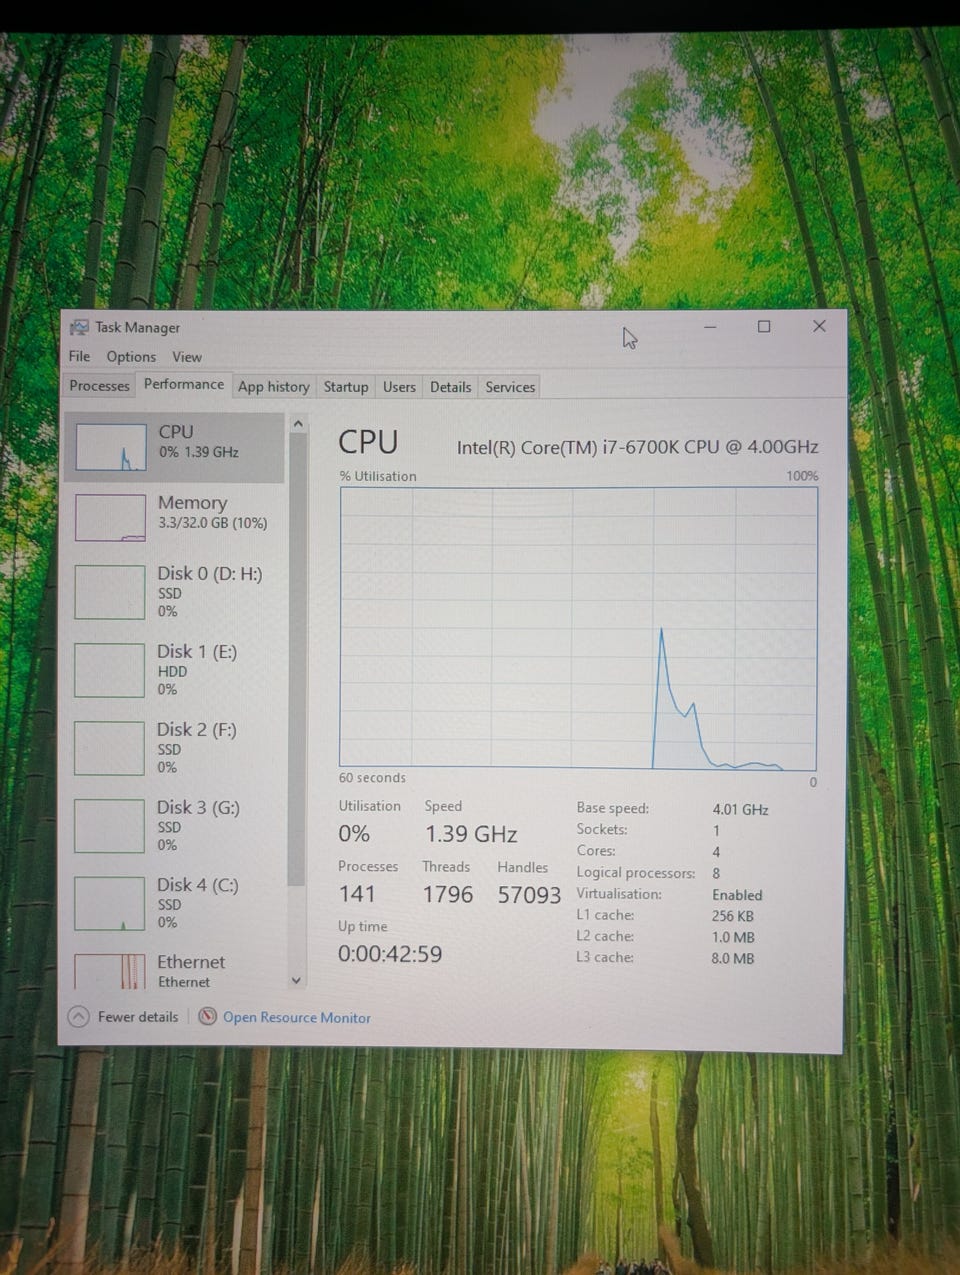This screenshot has width=960, height=1275.
Task: Open the File menu
Action: click(x=79, y=356)
